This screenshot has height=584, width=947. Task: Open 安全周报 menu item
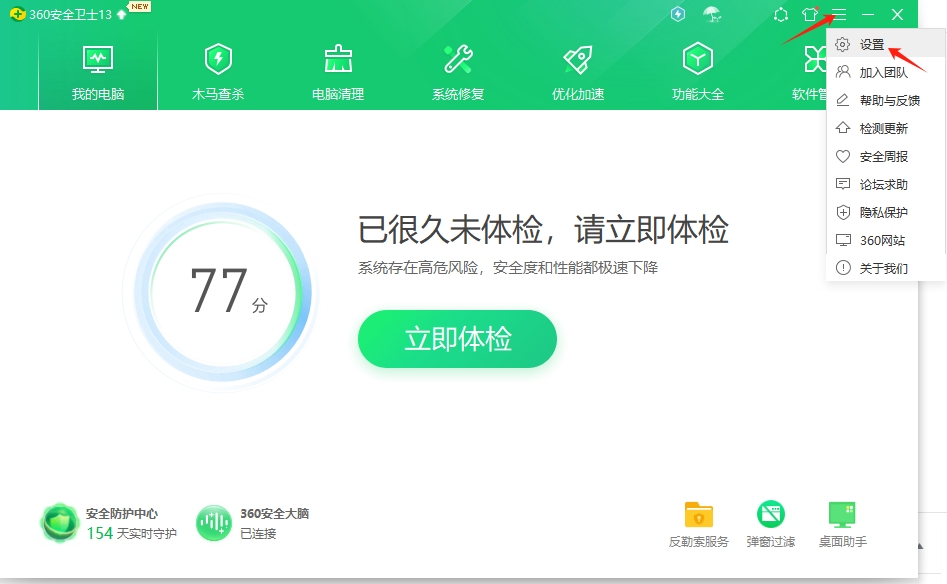885,156
